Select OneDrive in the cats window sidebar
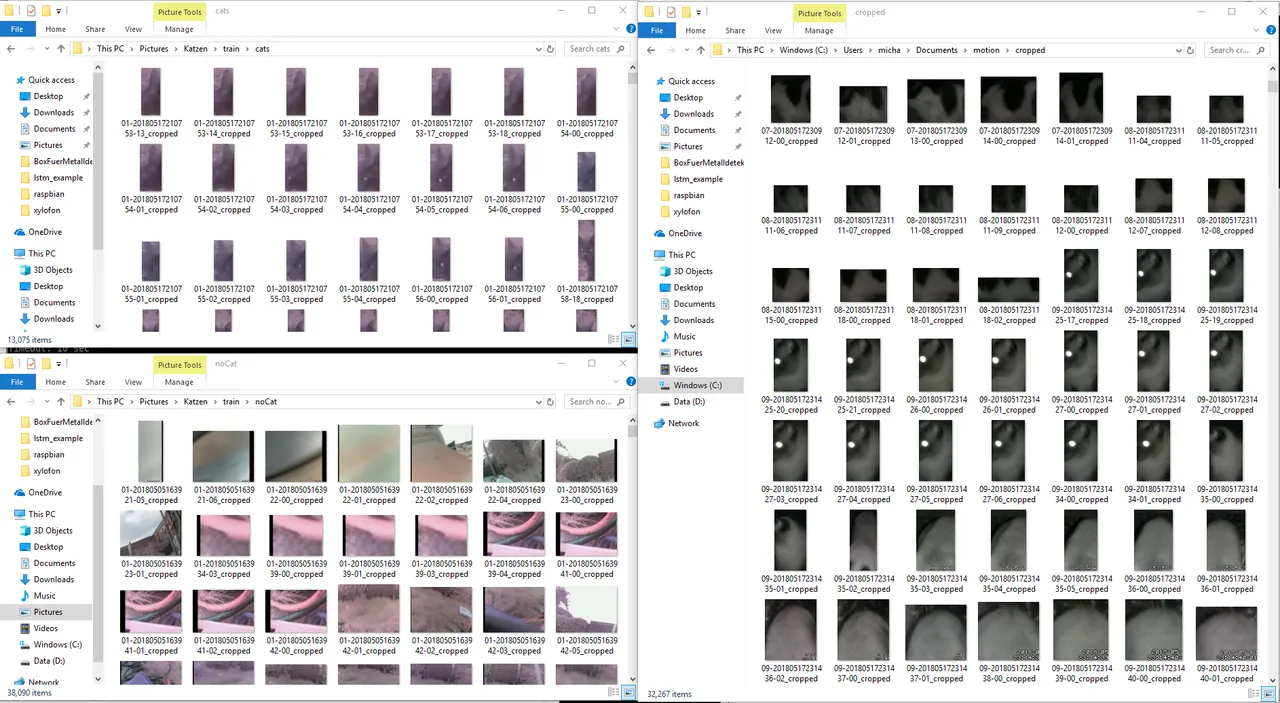1280x703 pixels. point(45,232)
